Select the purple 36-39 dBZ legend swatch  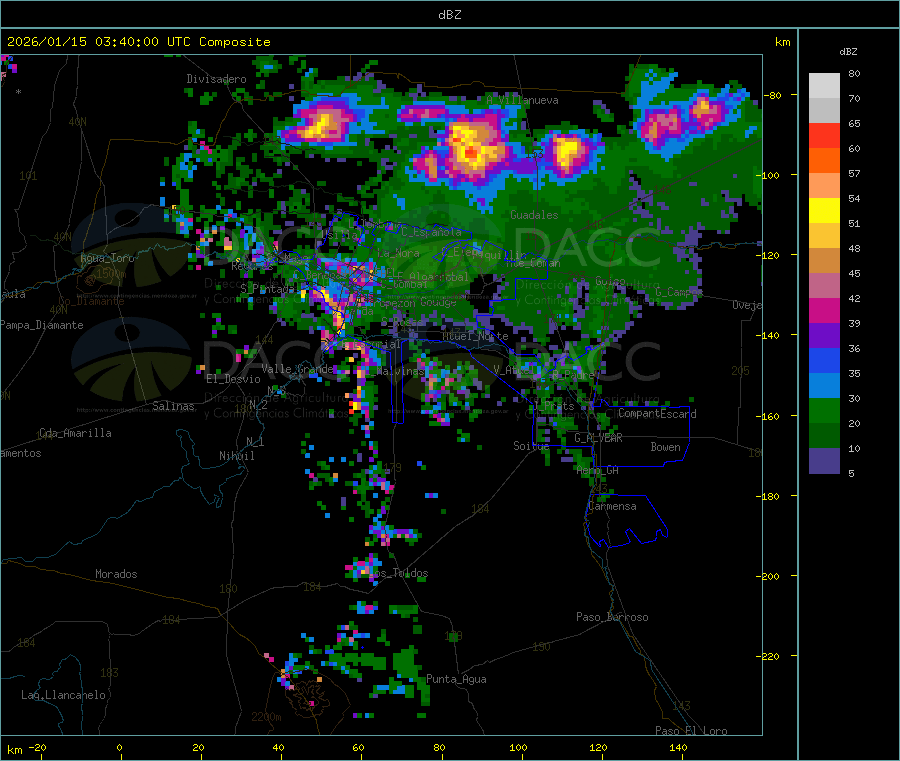(x=824, y=336)
